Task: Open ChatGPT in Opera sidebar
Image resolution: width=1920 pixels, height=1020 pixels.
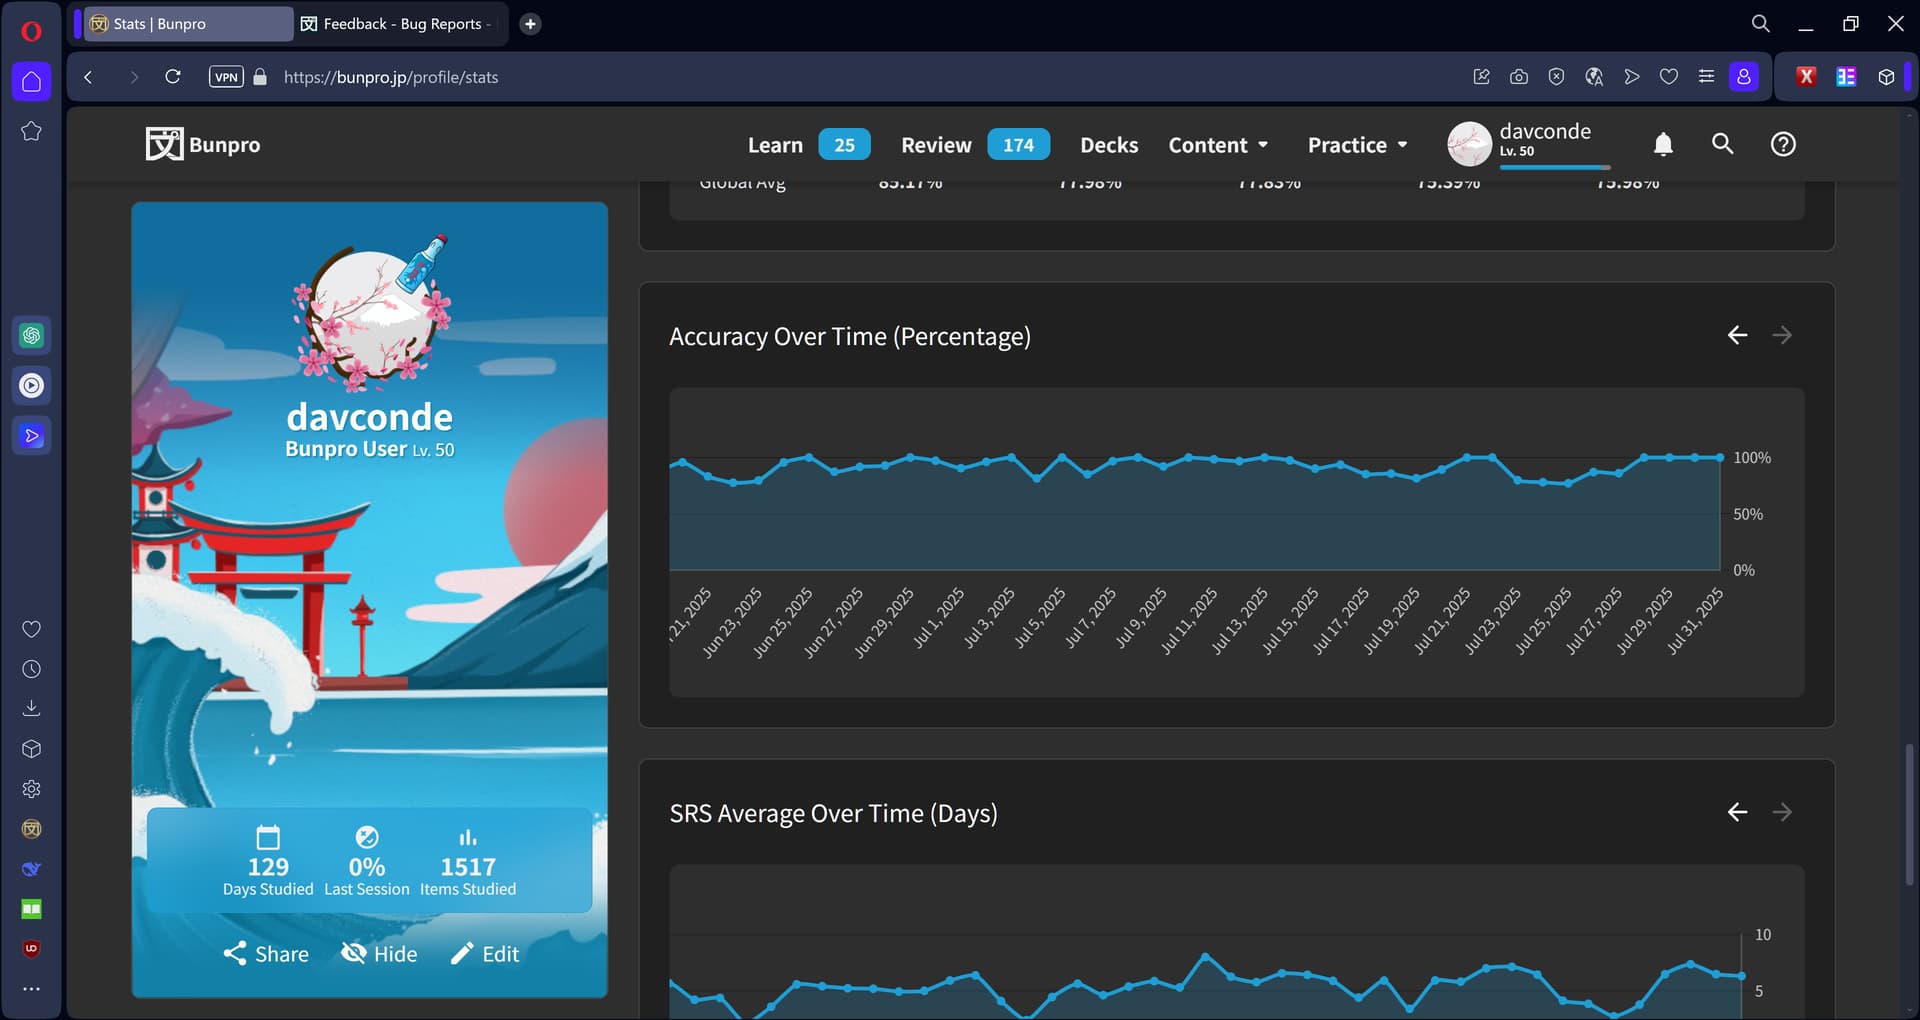Action: [x=31, y=336]
